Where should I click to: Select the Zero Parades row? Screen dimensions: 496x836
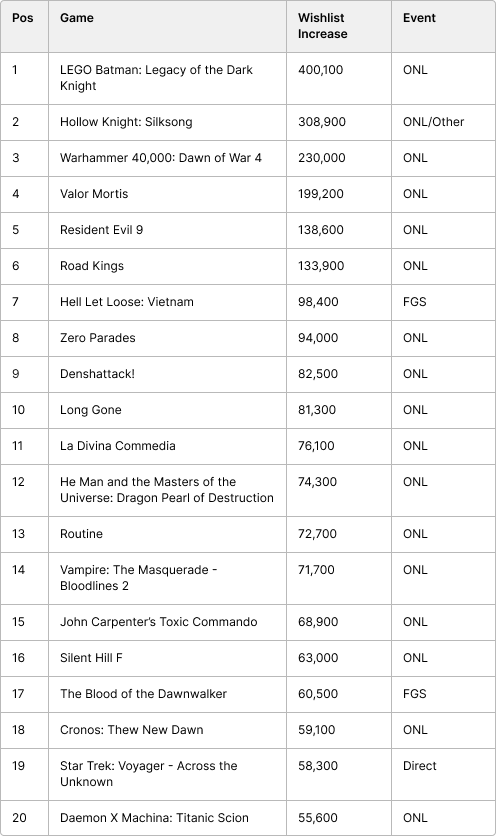click(248, 338)
